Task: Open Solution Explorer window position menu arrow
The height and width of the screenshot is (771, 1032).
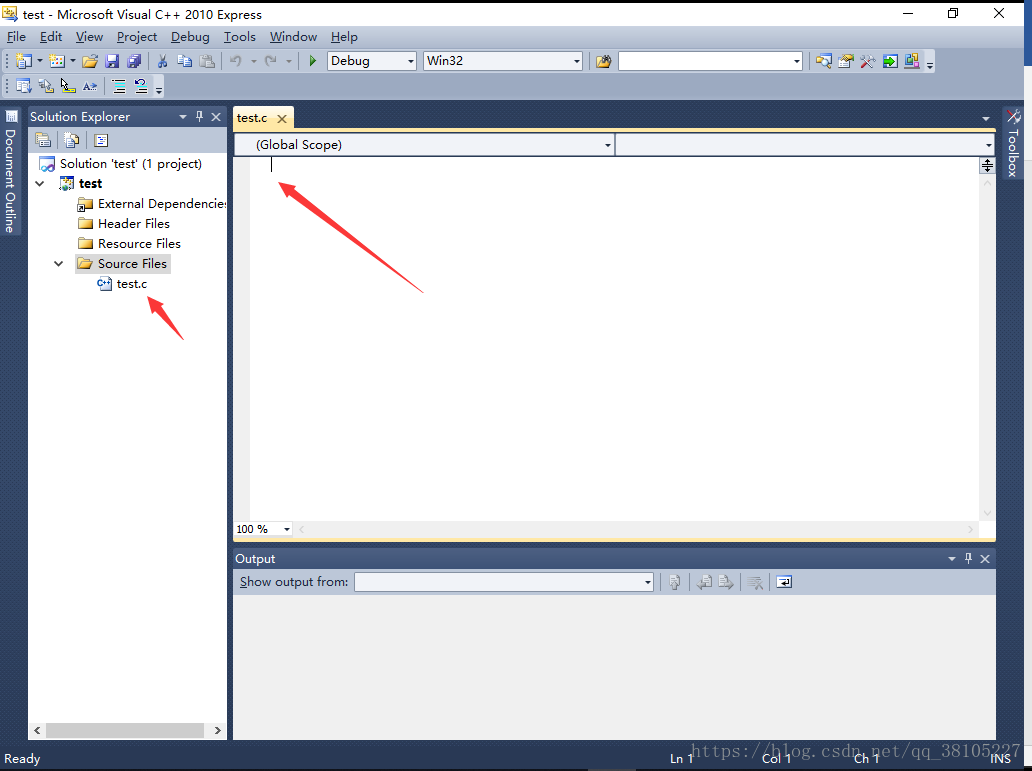Action: coord(183,117)
